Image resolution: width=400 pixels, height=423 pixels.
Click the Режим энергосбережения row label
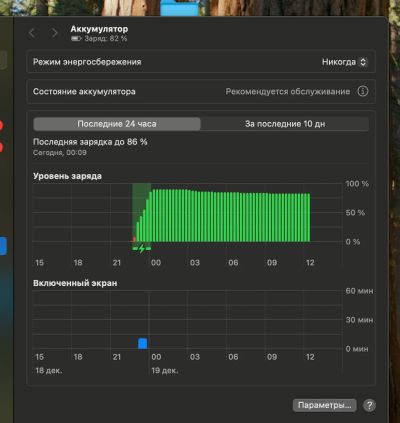87,62
